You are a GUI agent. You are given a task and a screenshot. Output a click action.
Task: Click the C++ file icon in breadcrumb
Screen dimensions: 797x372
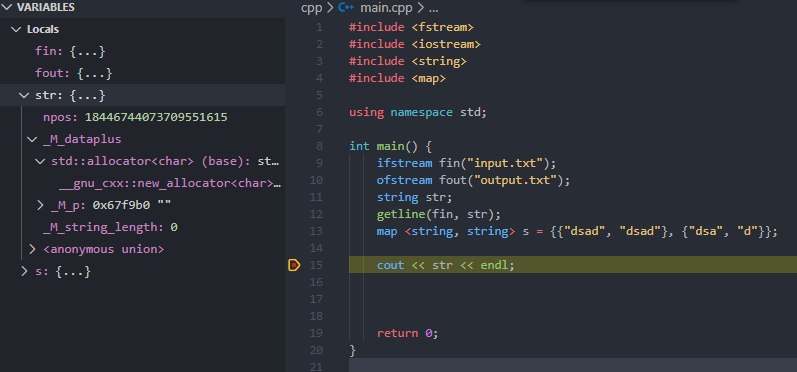[346, 8]
